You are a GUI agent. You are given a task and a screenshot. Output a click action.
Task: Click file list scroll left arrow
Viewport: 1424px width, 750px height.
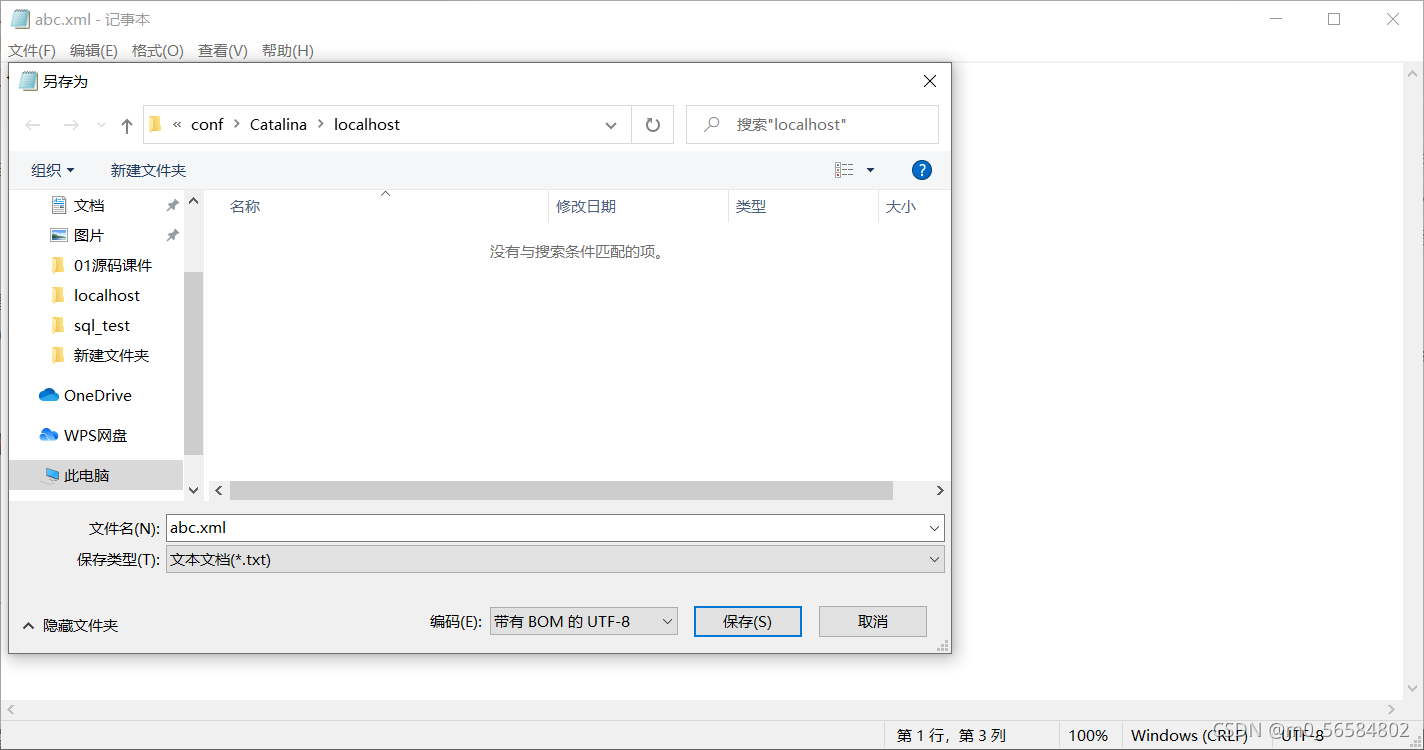click(x=219, y=491)
